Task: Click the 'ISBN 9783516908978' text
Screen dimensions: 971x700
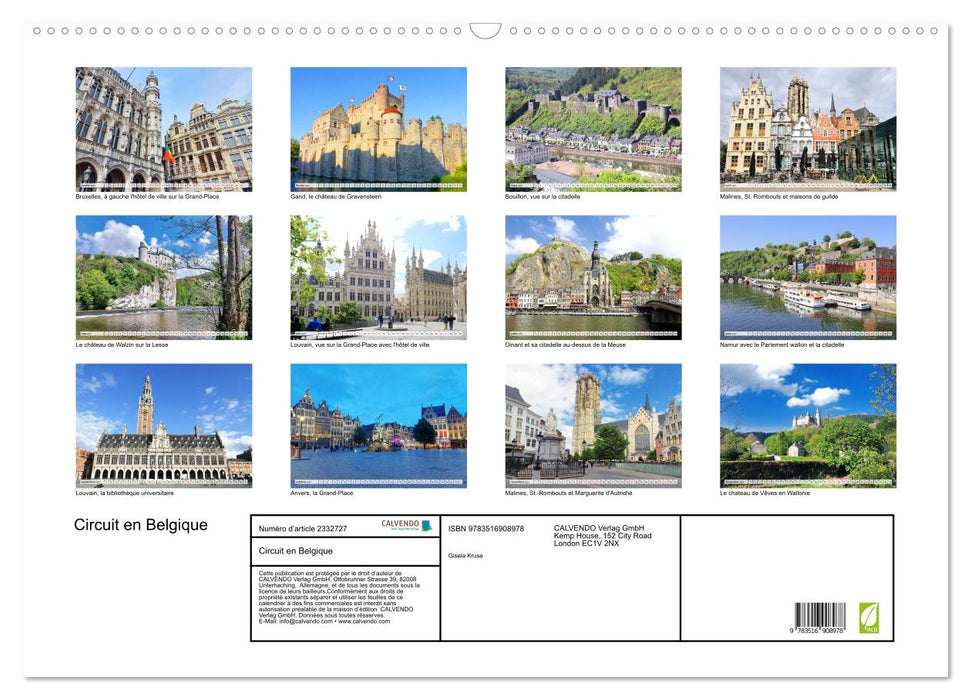Action: pos(486,528)
